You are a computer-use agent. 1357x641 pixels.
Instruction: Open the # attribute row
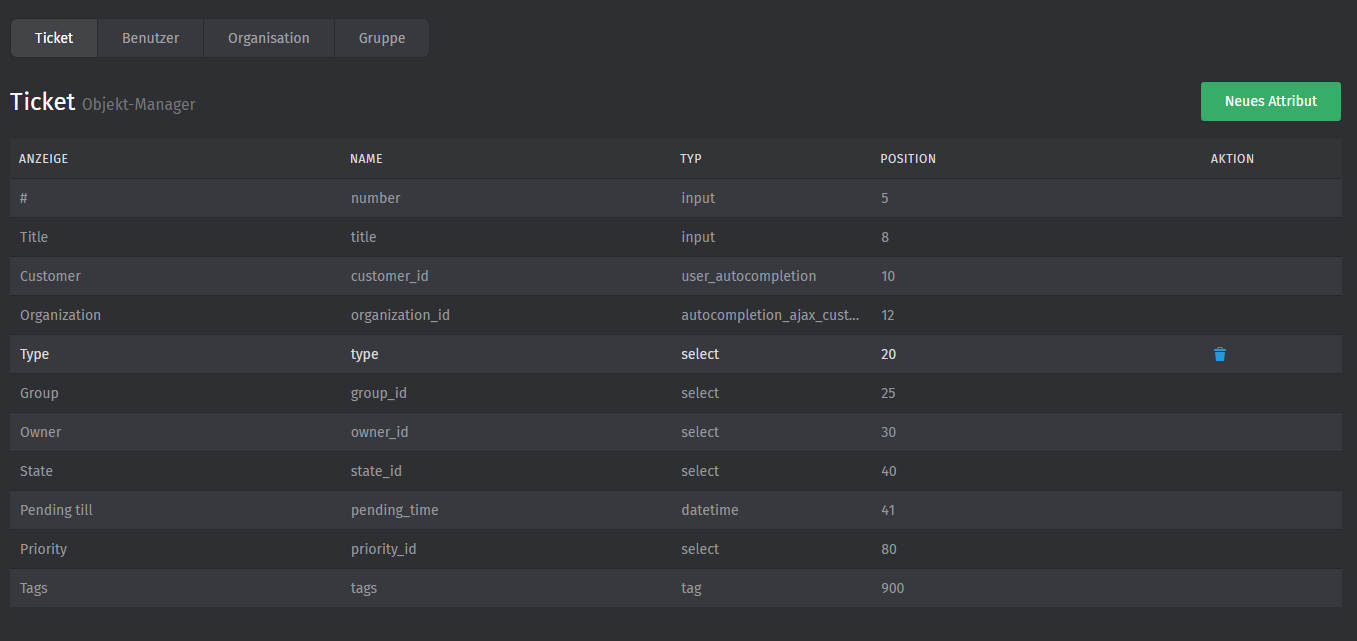coord(676,198)
